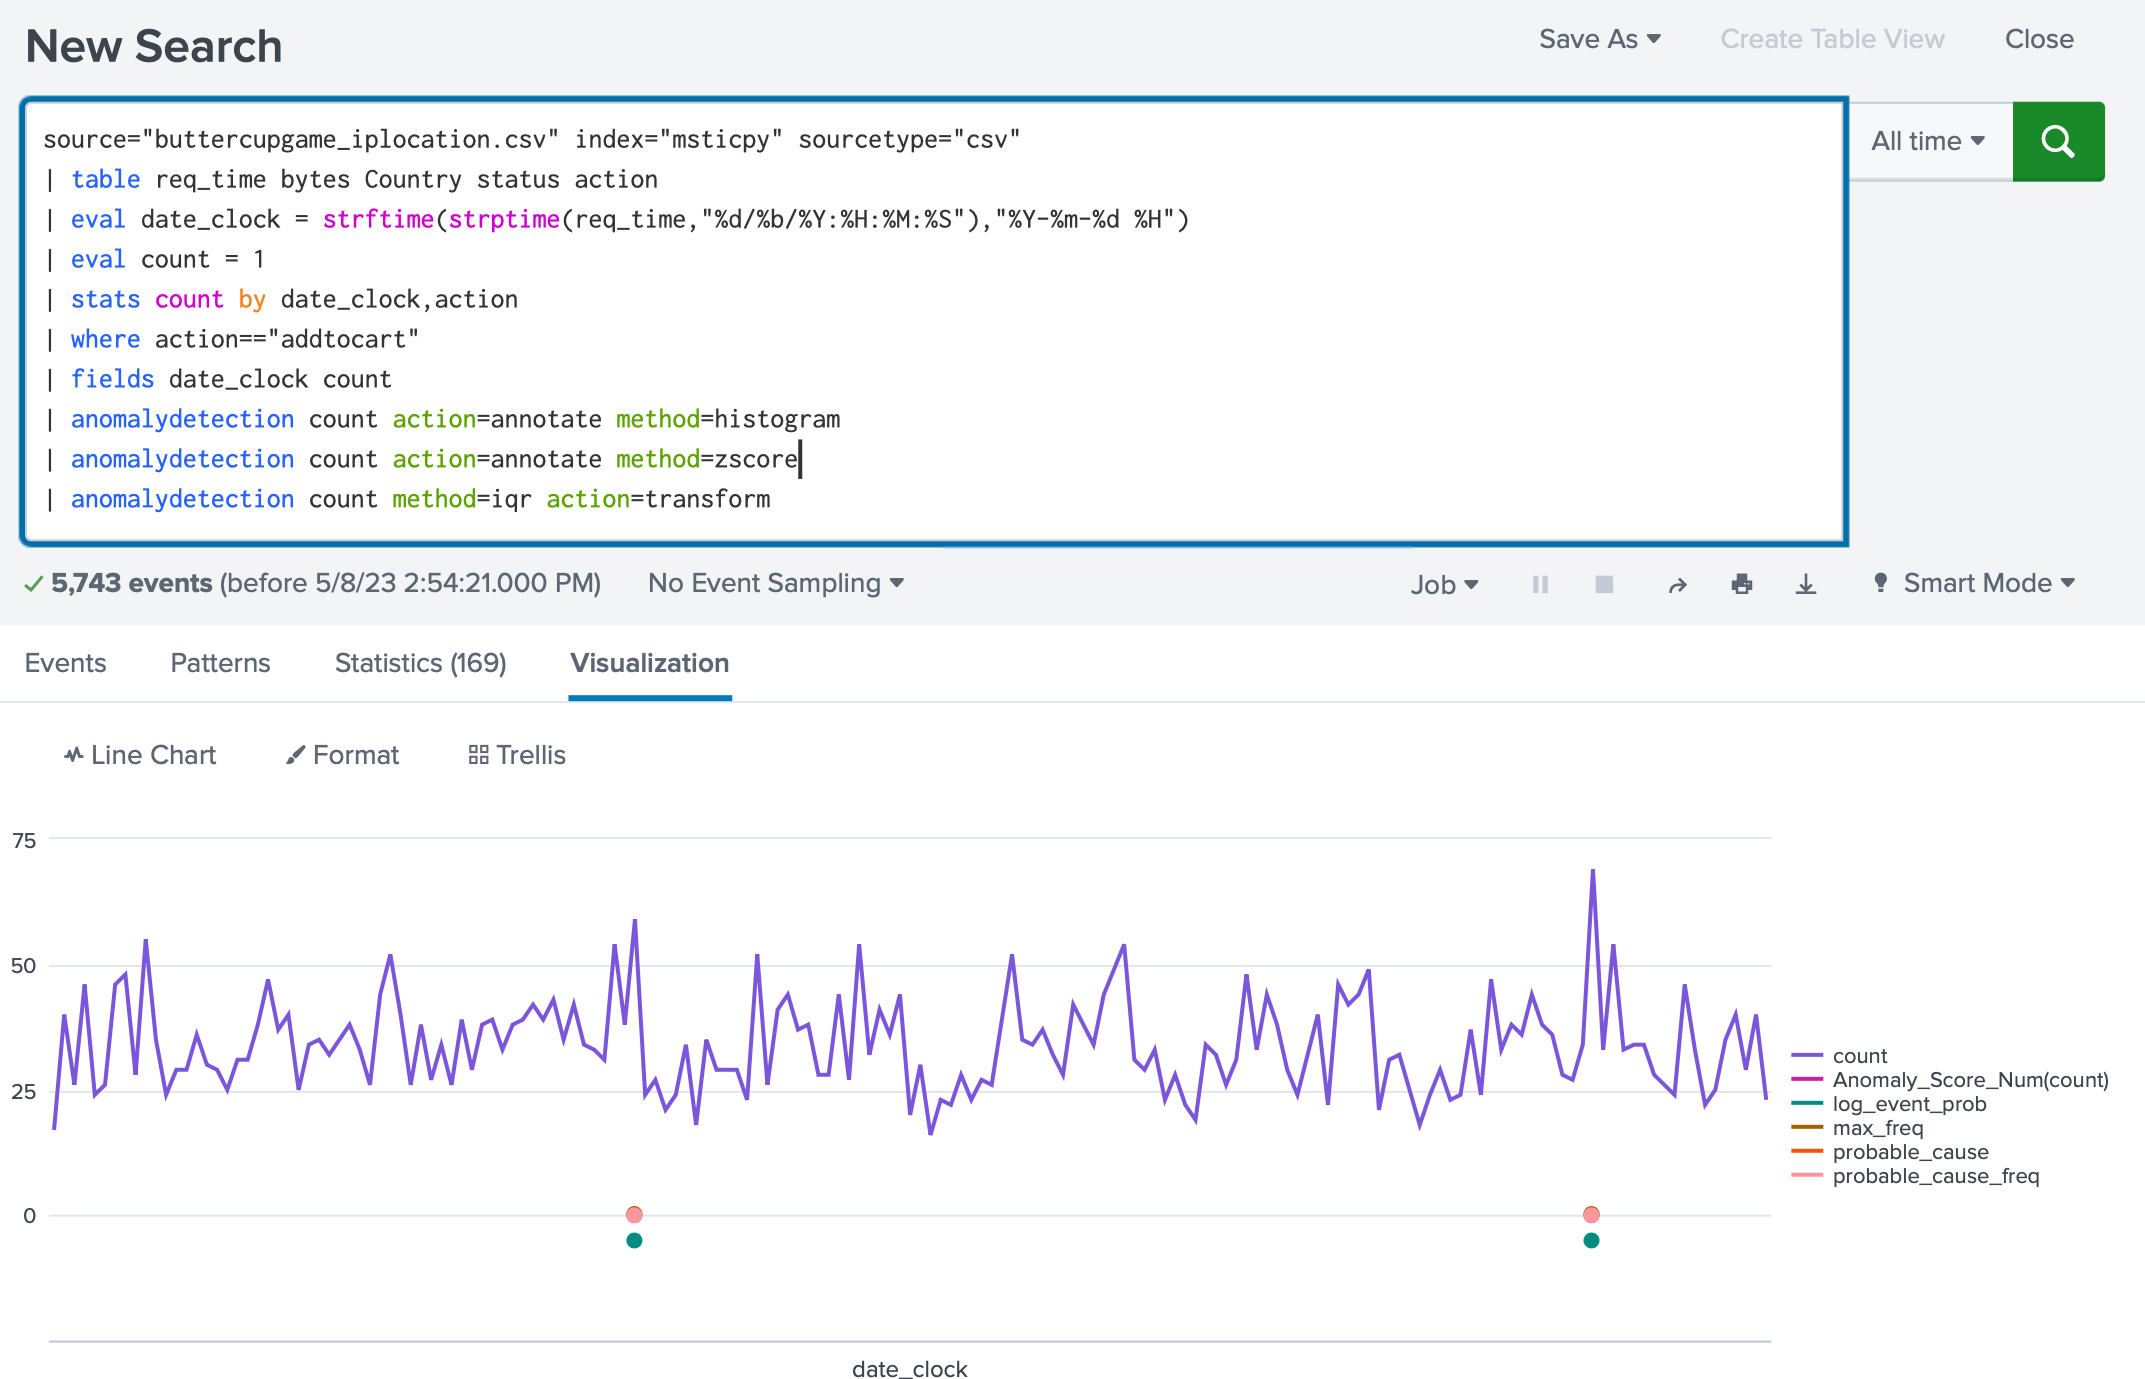This screenshot has width=2145, height=1379.
Task: Click the print results icon
Action: pyautogui.click(x=1741, y=584)
